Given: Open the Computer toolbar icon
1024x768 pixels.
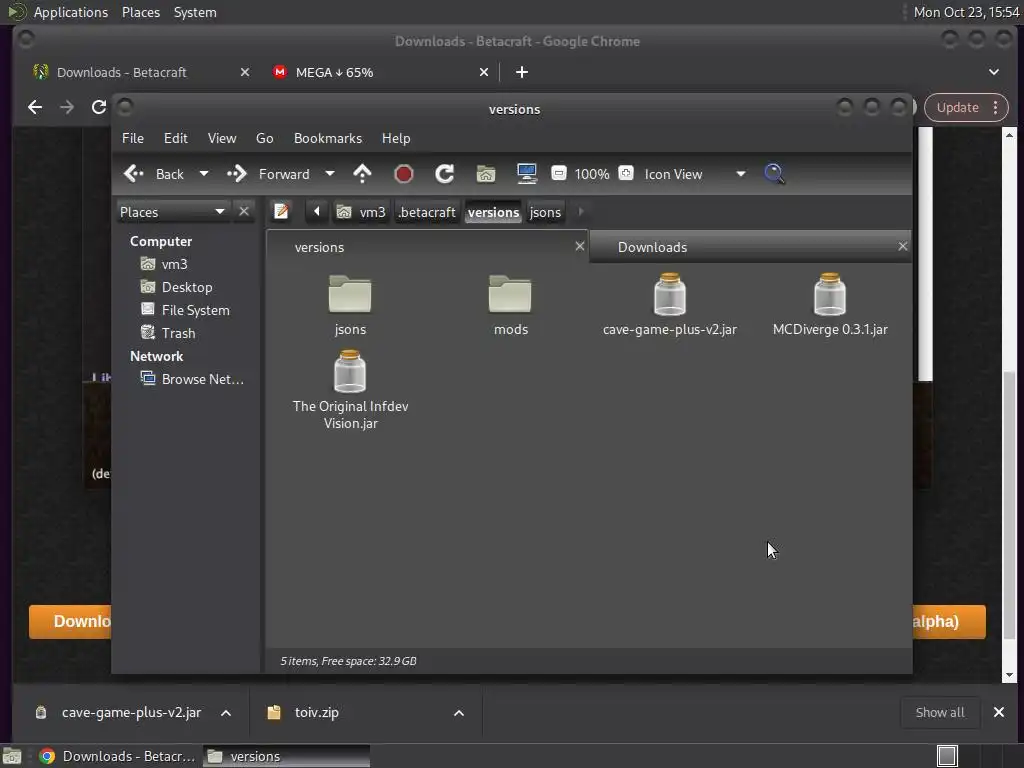Looking at the screenshot, I should pyautogui.click(x=526, y=174).
